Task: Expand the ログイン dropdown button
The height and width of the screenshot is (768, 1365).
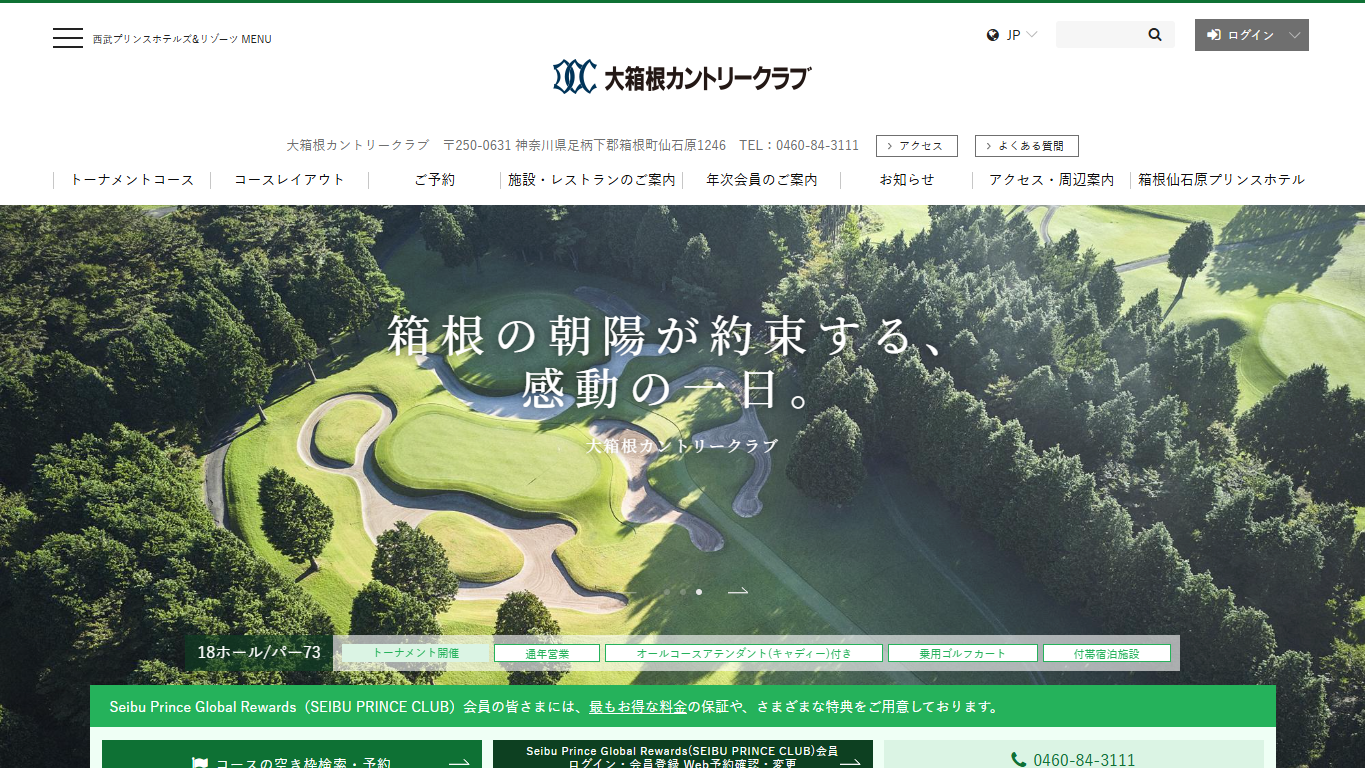Action: pos(1251,35)
